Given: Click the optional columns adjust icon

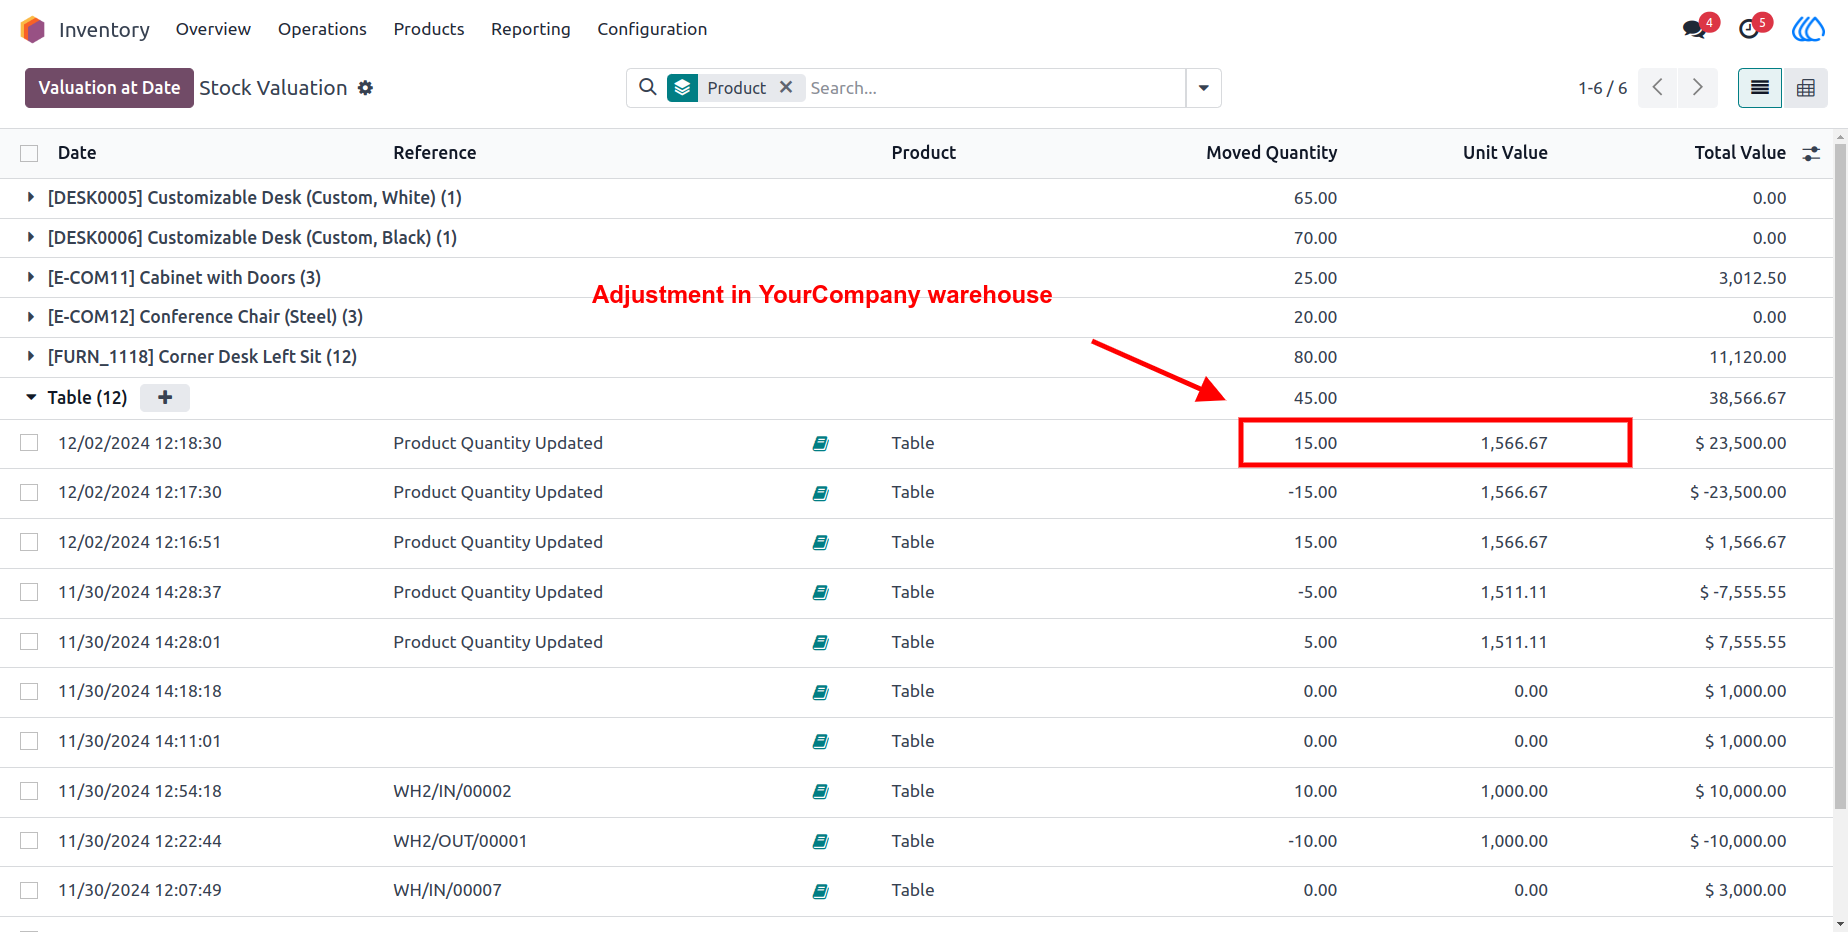Looking at the screenshot, I should point(1811,153).
